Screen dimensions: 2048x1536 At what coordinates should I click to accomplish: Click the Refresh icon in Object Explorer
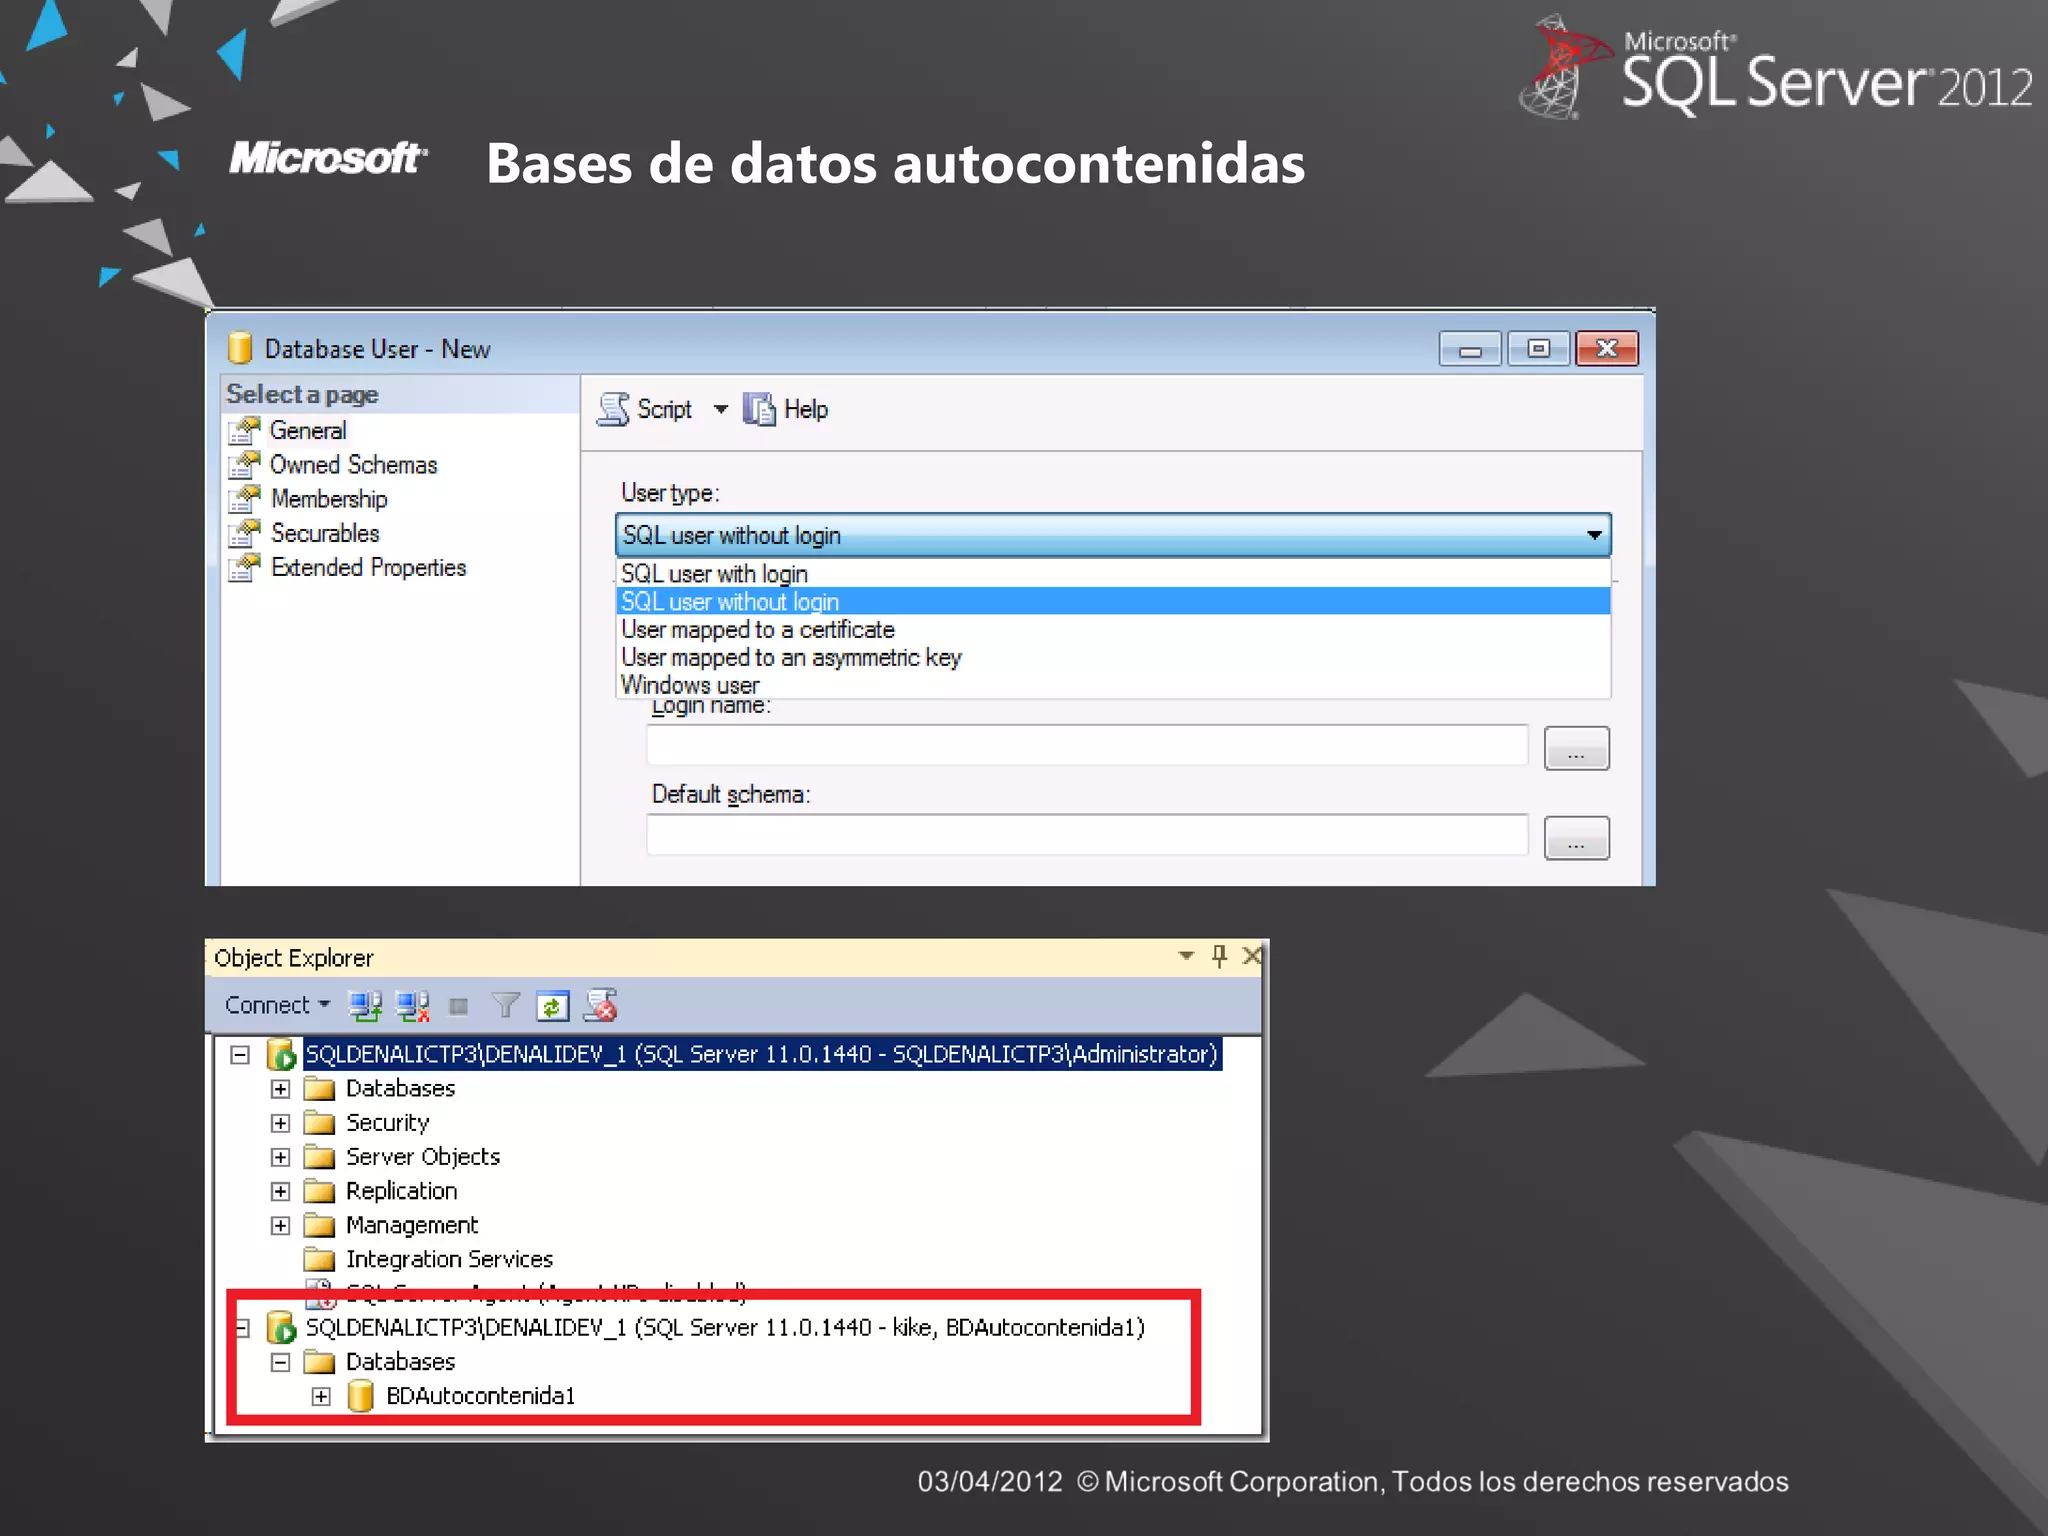(x=553, y=1006)
